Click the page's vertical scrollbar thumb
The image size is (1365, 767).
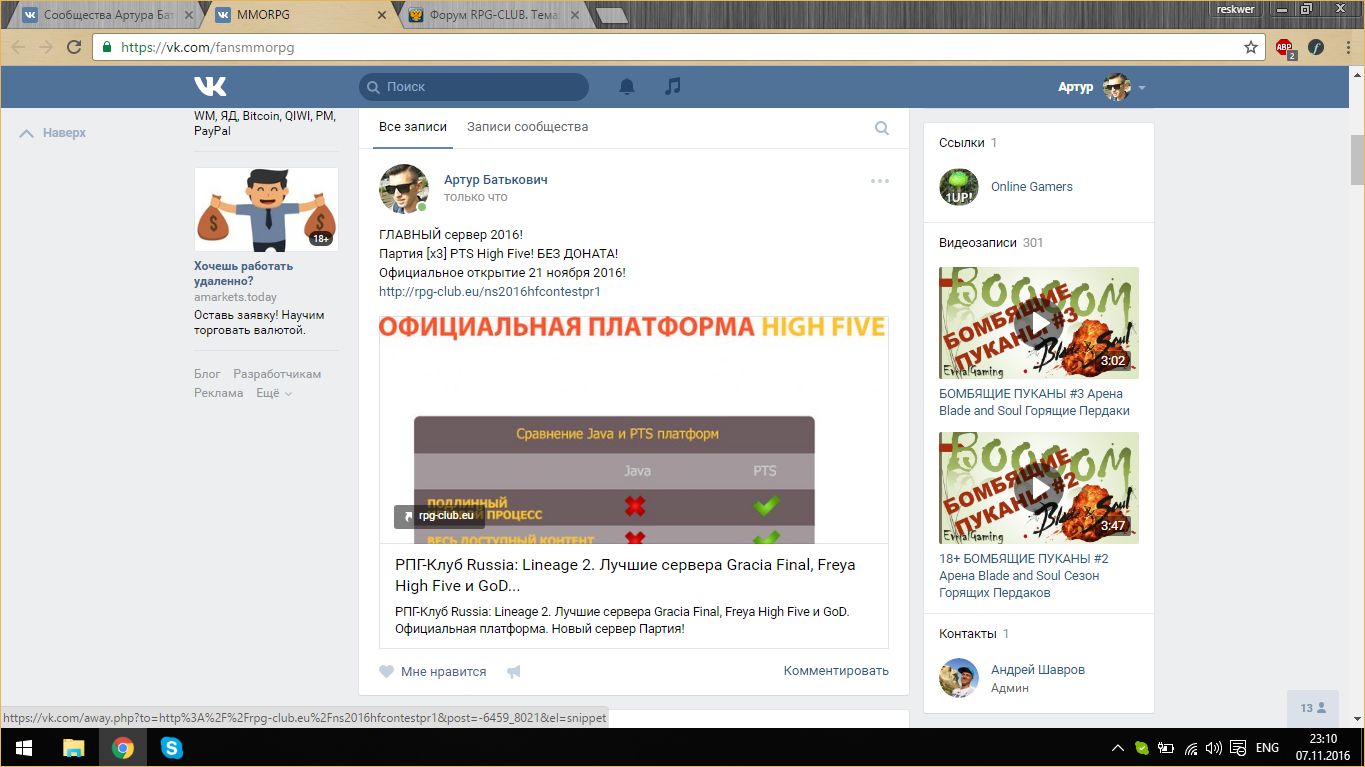1357,160
